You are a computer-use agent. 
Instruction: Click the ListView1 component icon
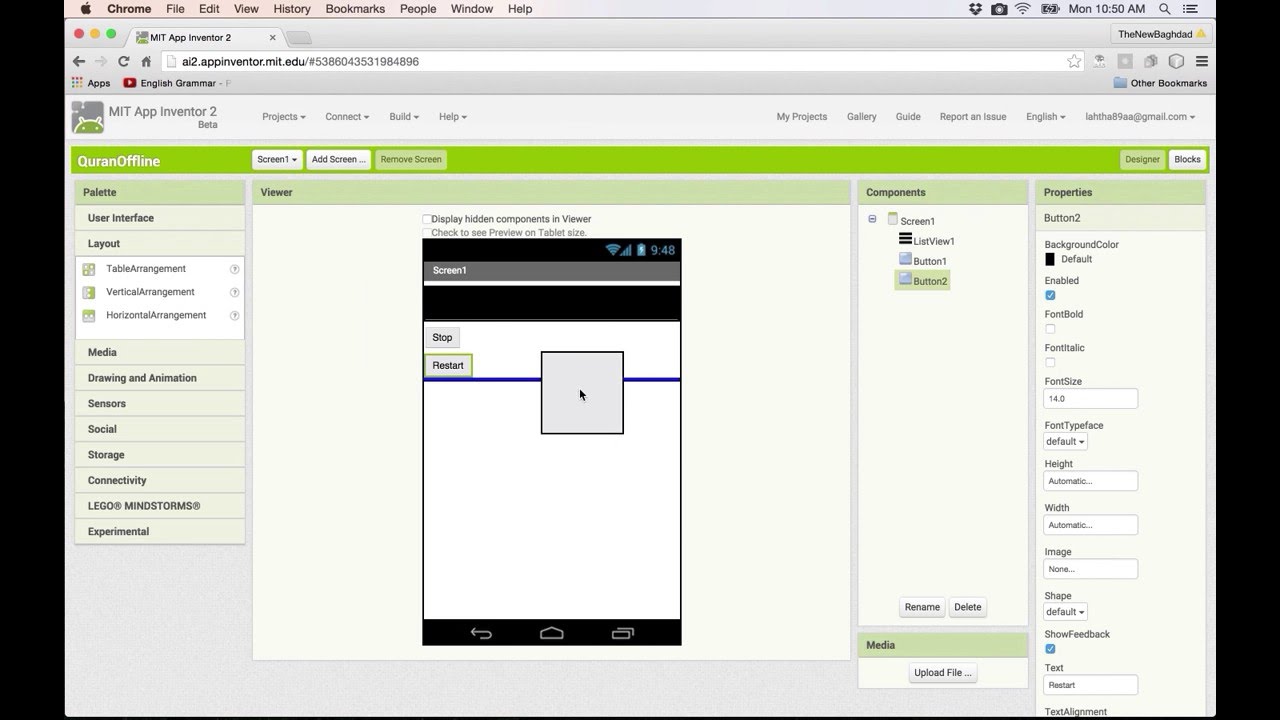905,239
